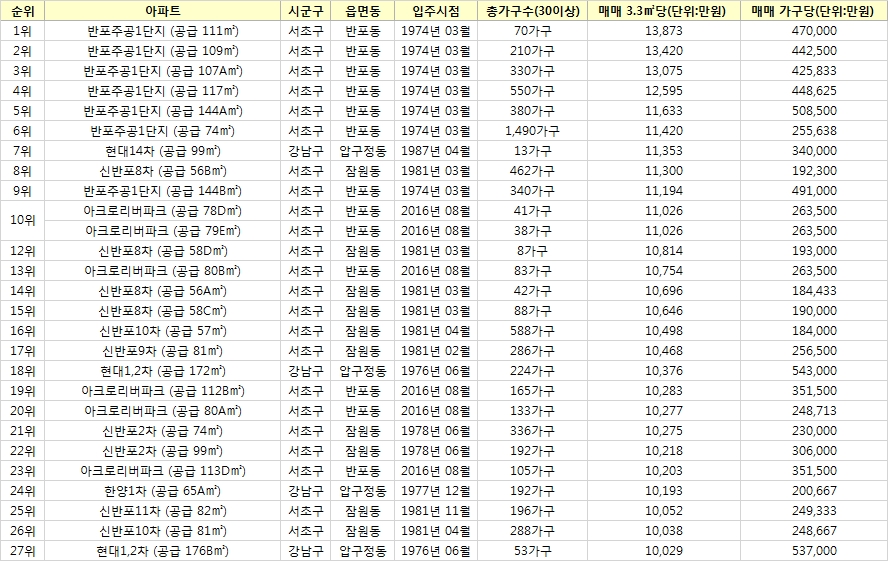Select the 아크로리버파크 (공급 79E㎡) cell
Viewport: 888px width, 561px height.
(x=163, y=231)
